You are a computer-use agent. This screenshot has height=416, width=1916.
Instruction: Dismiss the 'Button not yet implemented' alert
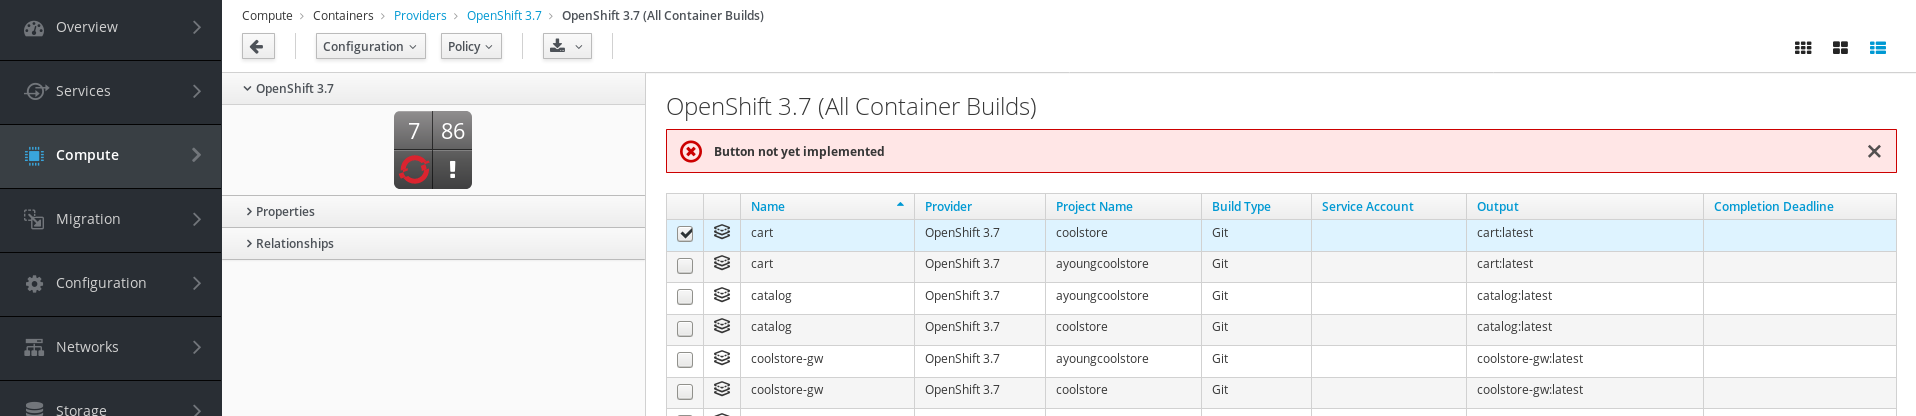[1874, 151]
